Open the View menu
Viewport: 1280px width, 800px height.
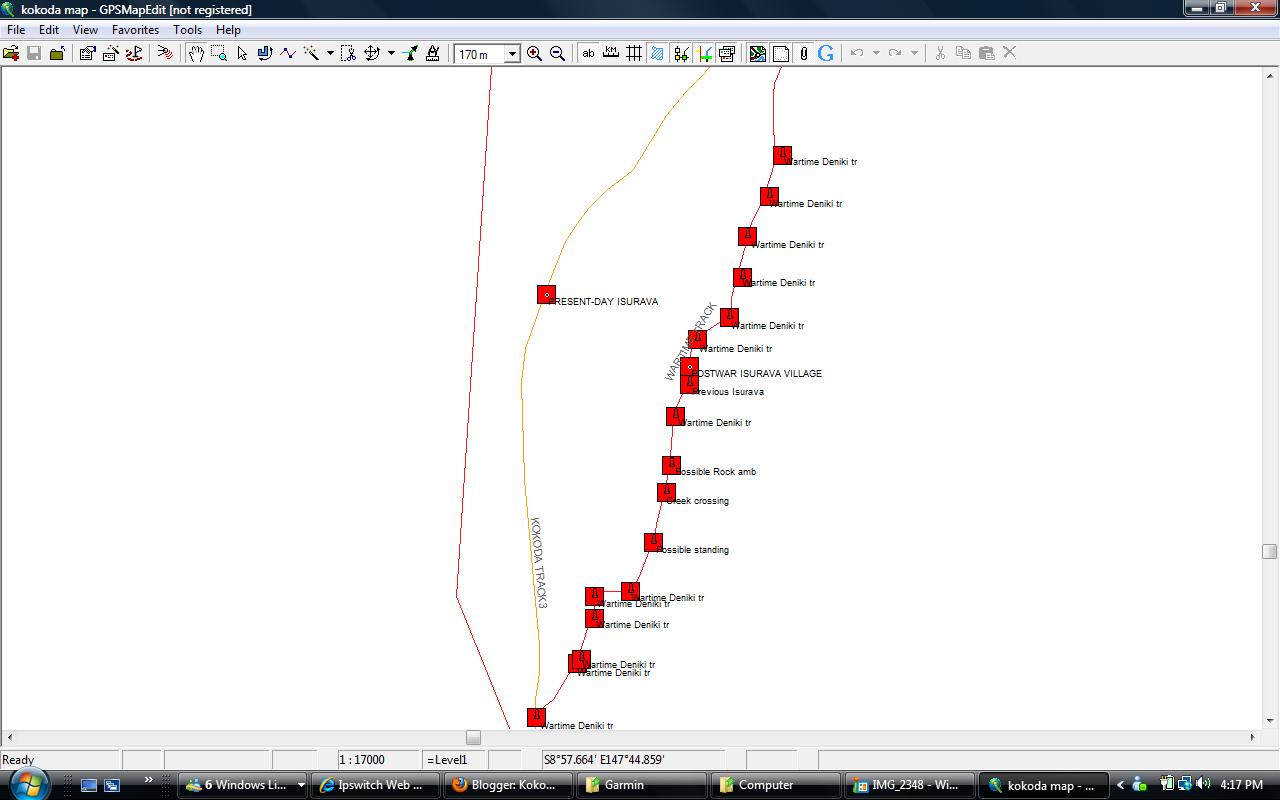click(x=84, y=30)
